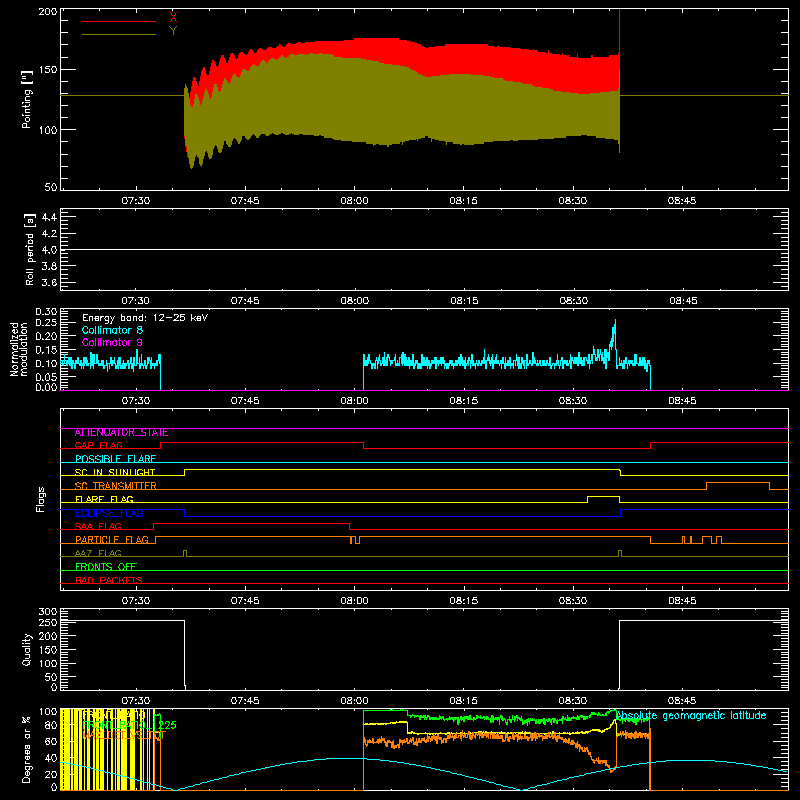800x800 pixels.
Task: Click the 'Pointing ["]' axis title
Action: click(27, 99)
